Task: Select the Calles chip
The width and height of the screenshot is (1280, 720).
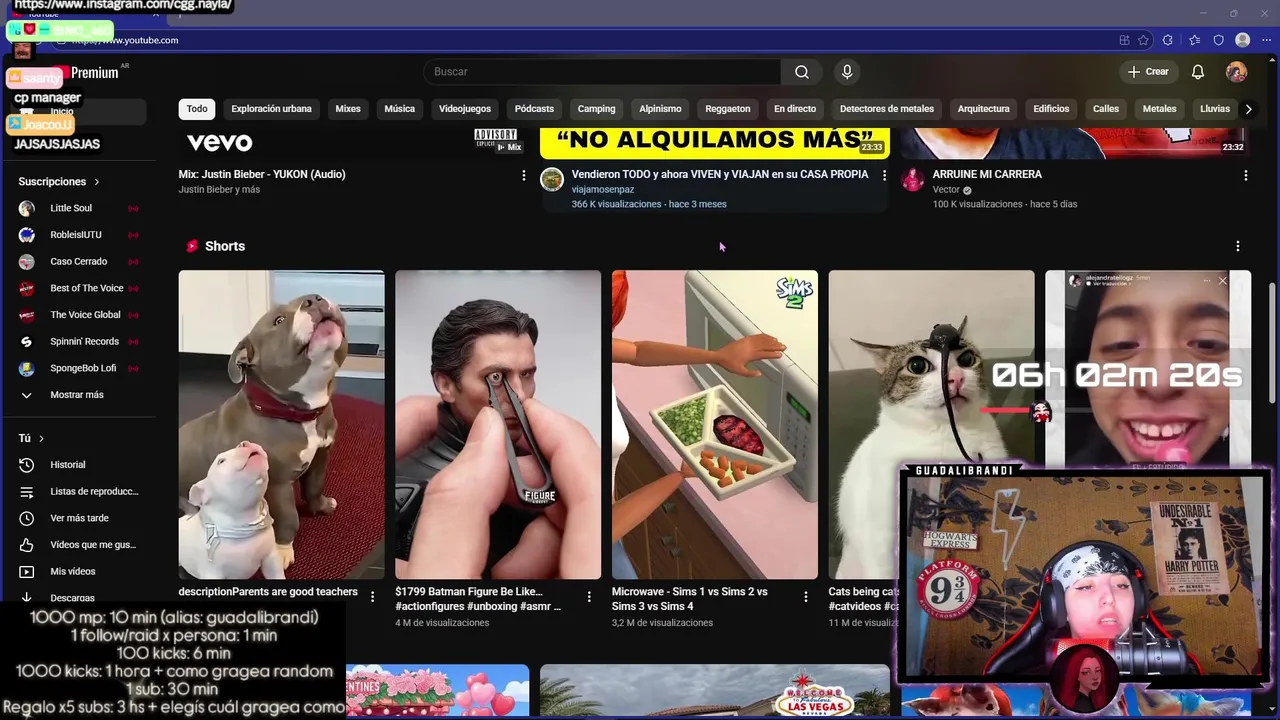Action: click(x=1106, y=109)
